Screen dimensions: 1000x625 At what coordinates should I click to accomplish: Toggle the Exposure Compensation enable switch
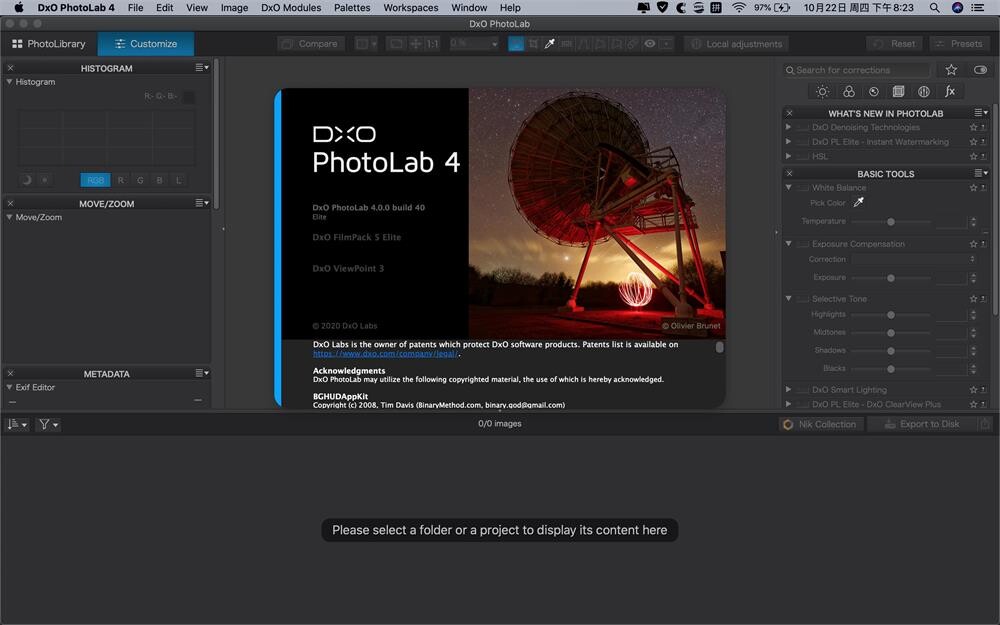coord(802,244)
